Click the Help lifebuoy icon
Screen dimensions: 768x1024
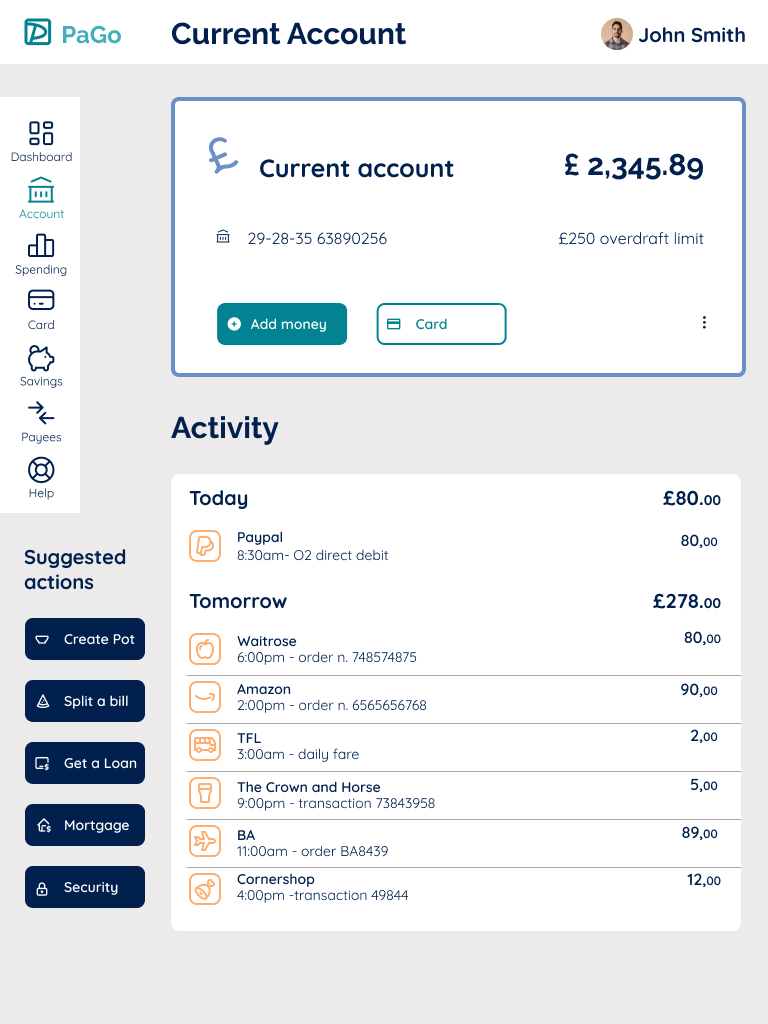pyautogui.click(x=41, y=470)
